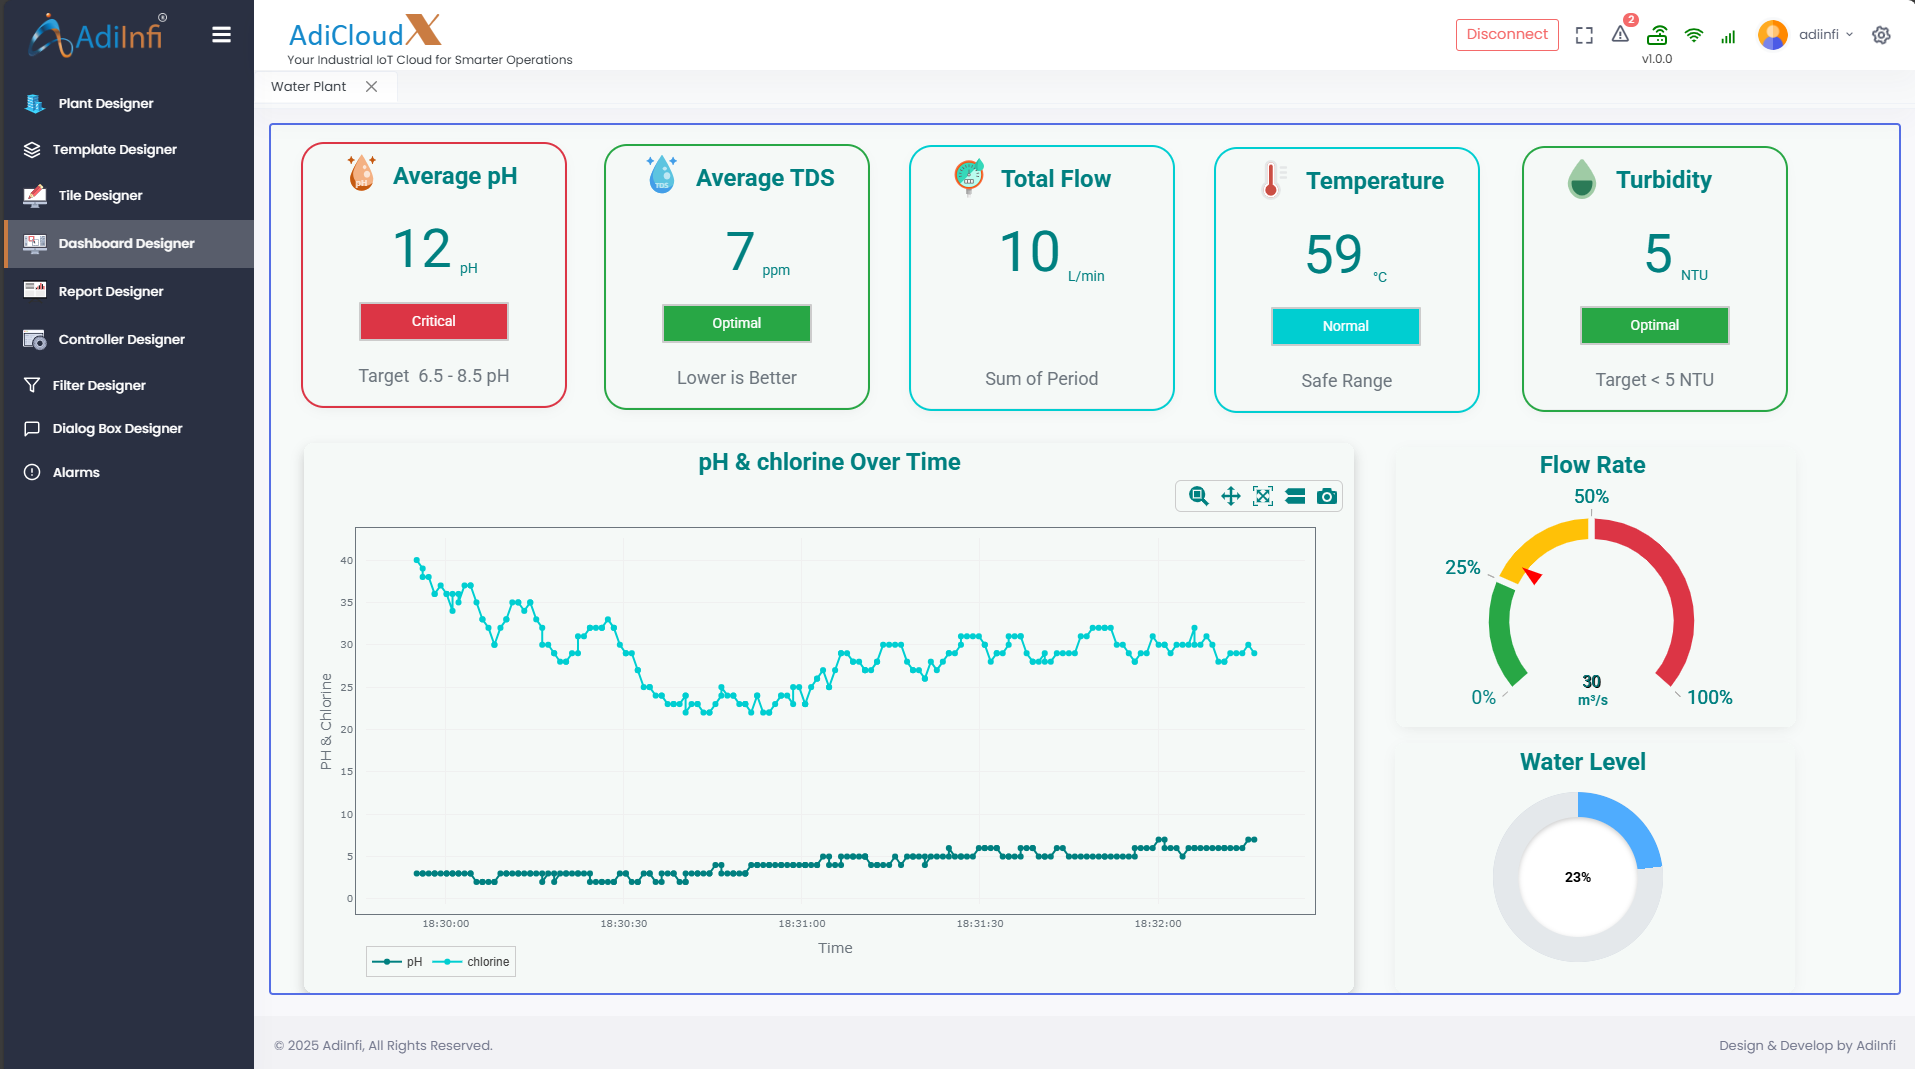Close the Water Plant tab
Screen dimensions: 1915x1069
[x=371, y=86]
